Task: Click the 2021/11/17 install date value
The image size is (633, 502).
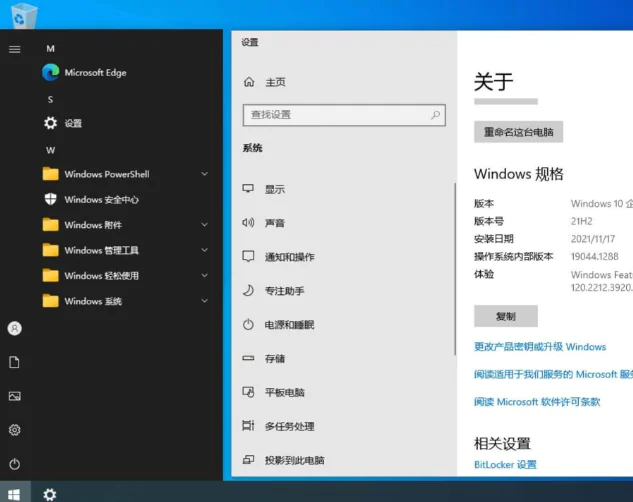Action: 593,239
